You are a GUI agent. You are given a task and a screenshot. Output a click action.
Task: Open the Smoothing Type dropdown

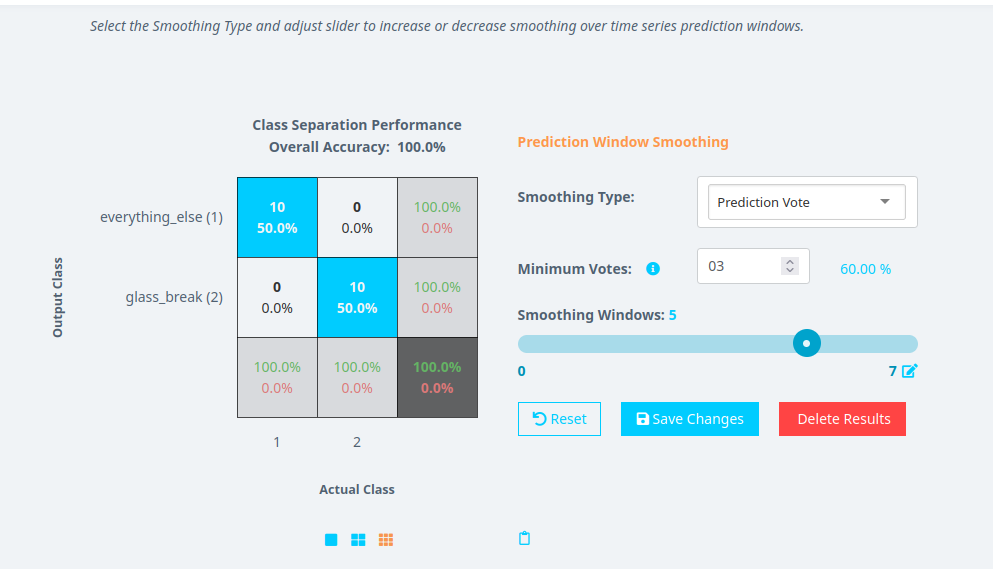click(x=806, y=202)
